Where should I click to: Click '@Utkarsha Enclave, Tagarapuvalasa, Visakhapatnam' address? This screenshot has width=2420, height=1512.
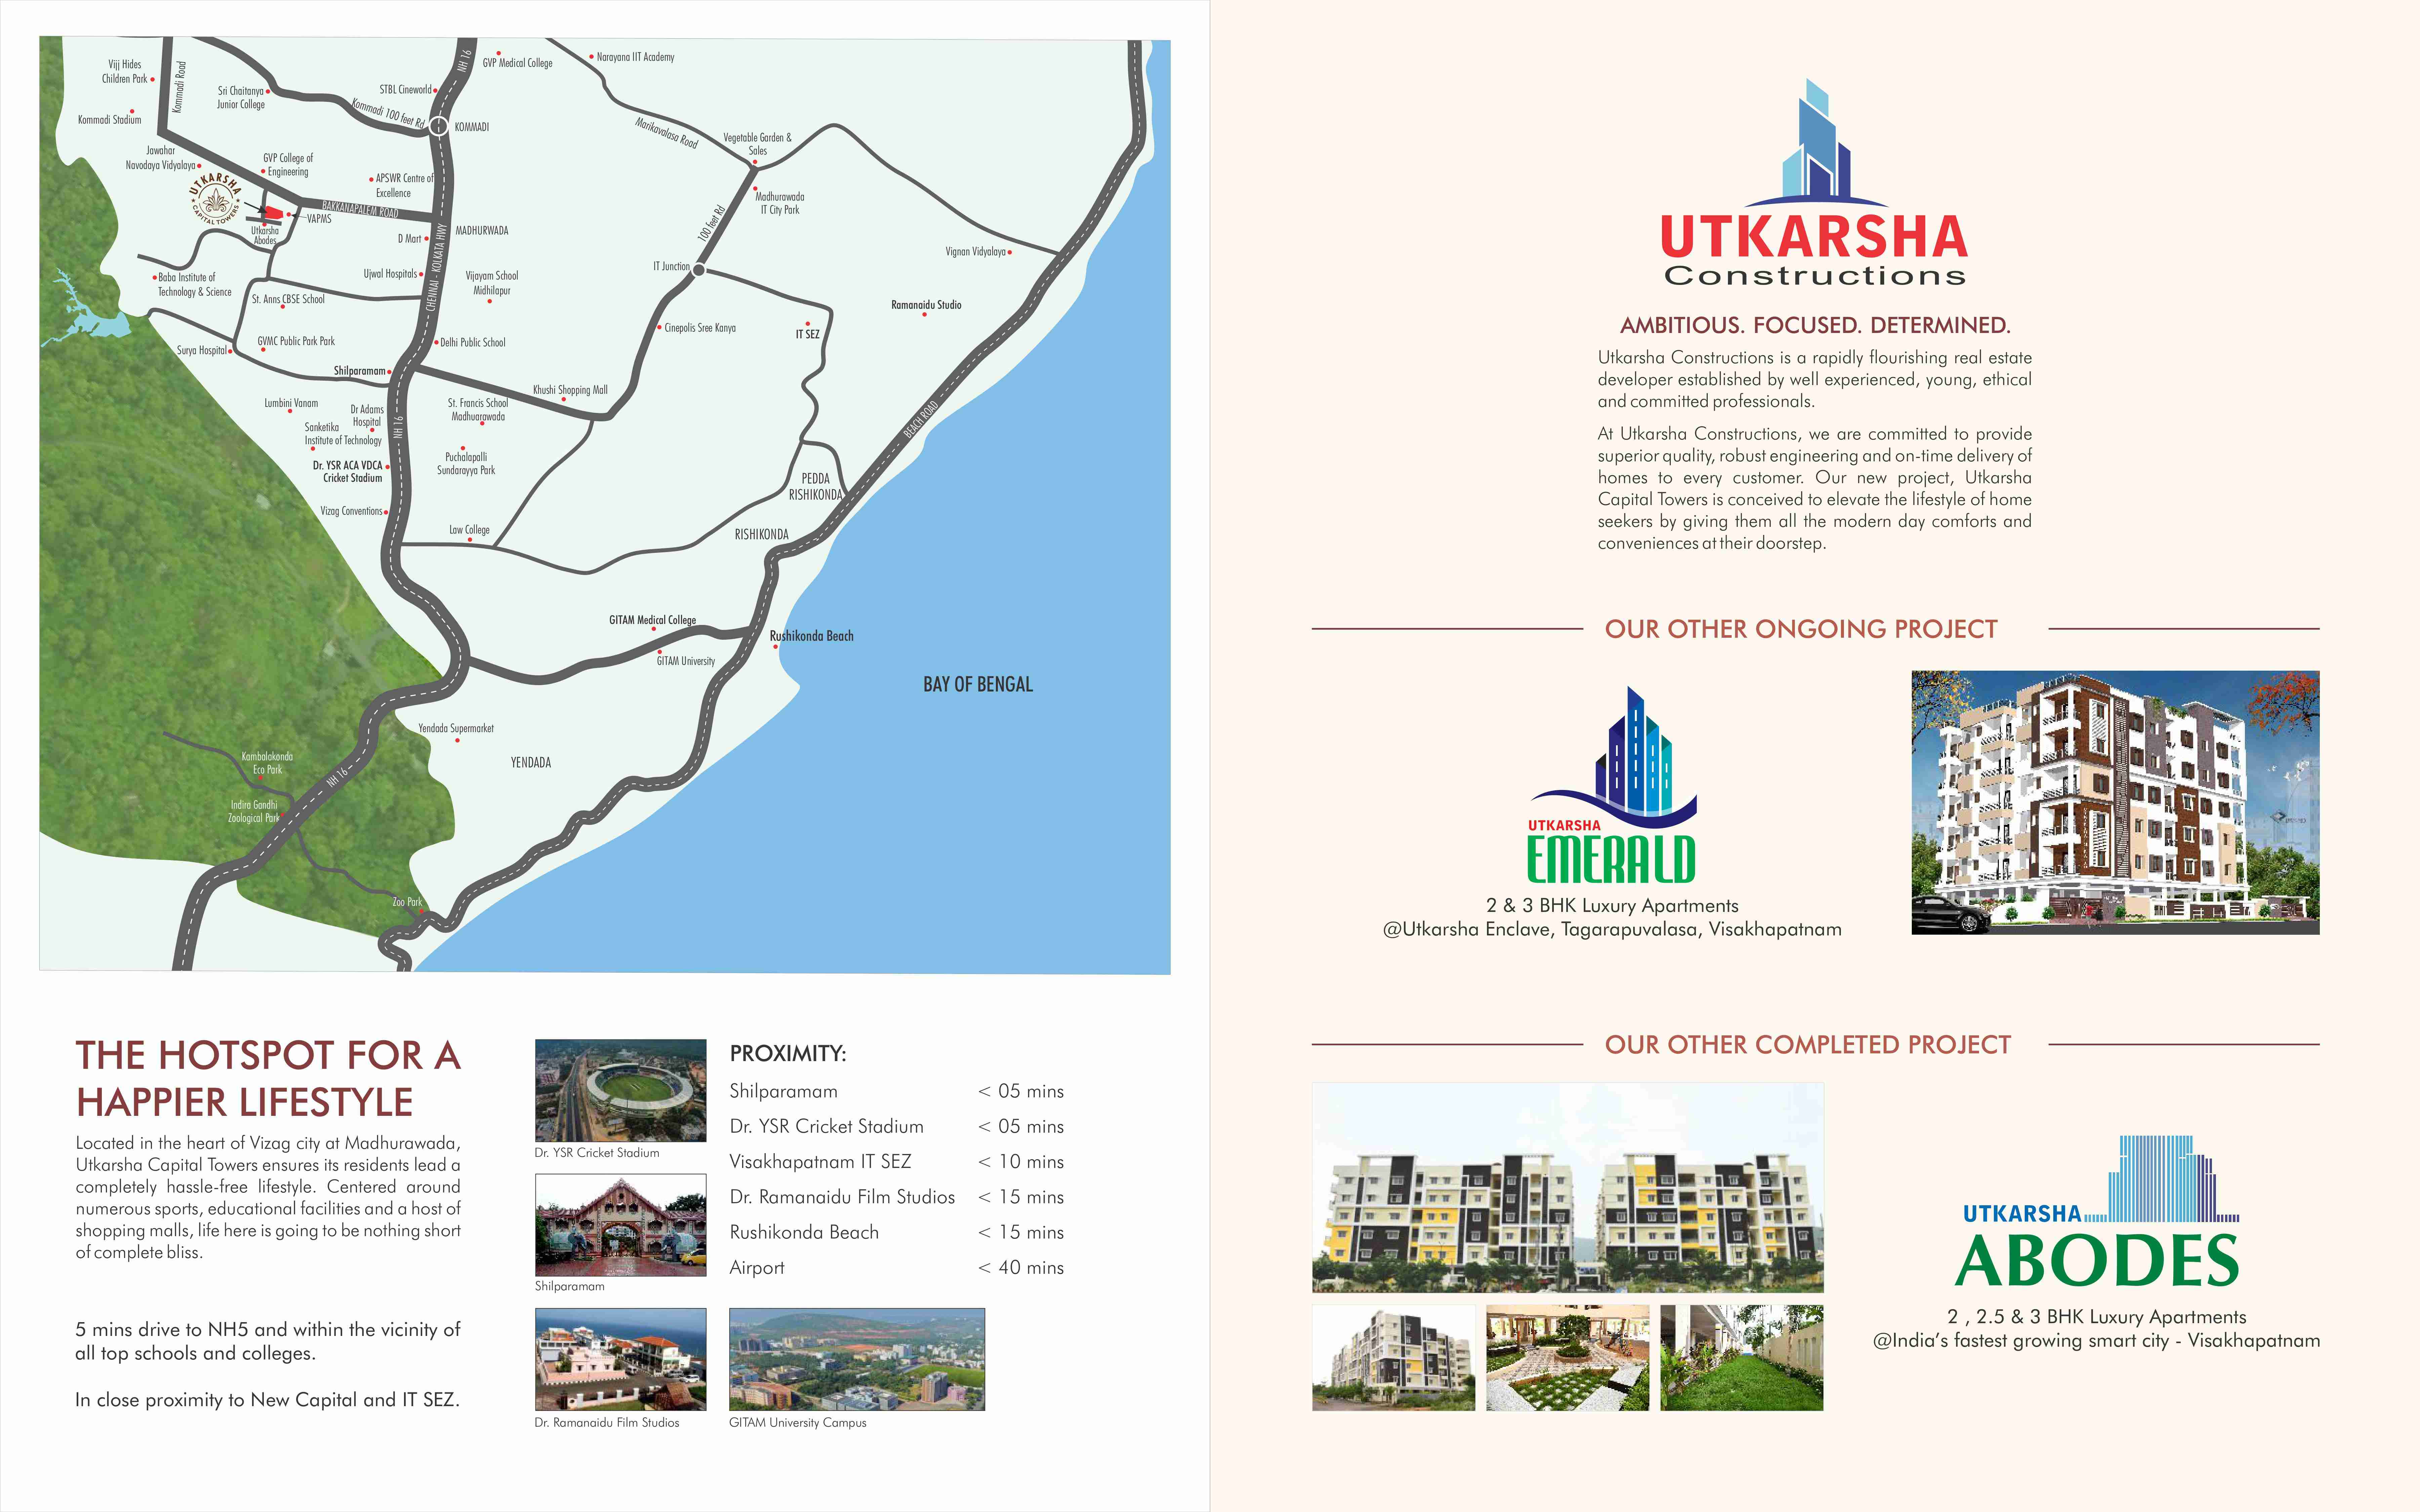1612,930
